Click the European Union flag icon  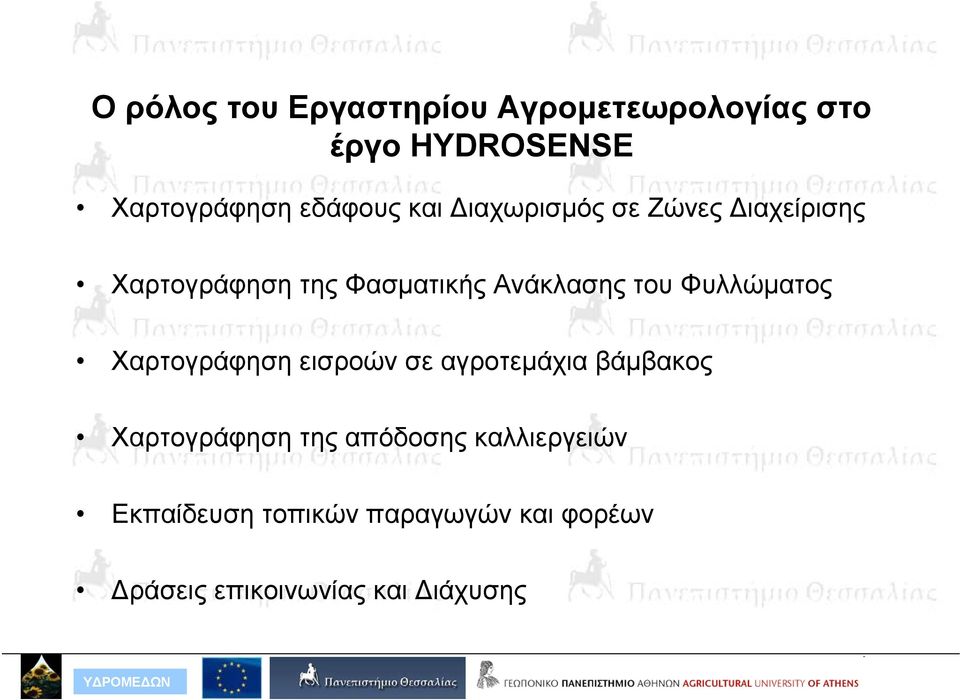click(x=232, y=678)
